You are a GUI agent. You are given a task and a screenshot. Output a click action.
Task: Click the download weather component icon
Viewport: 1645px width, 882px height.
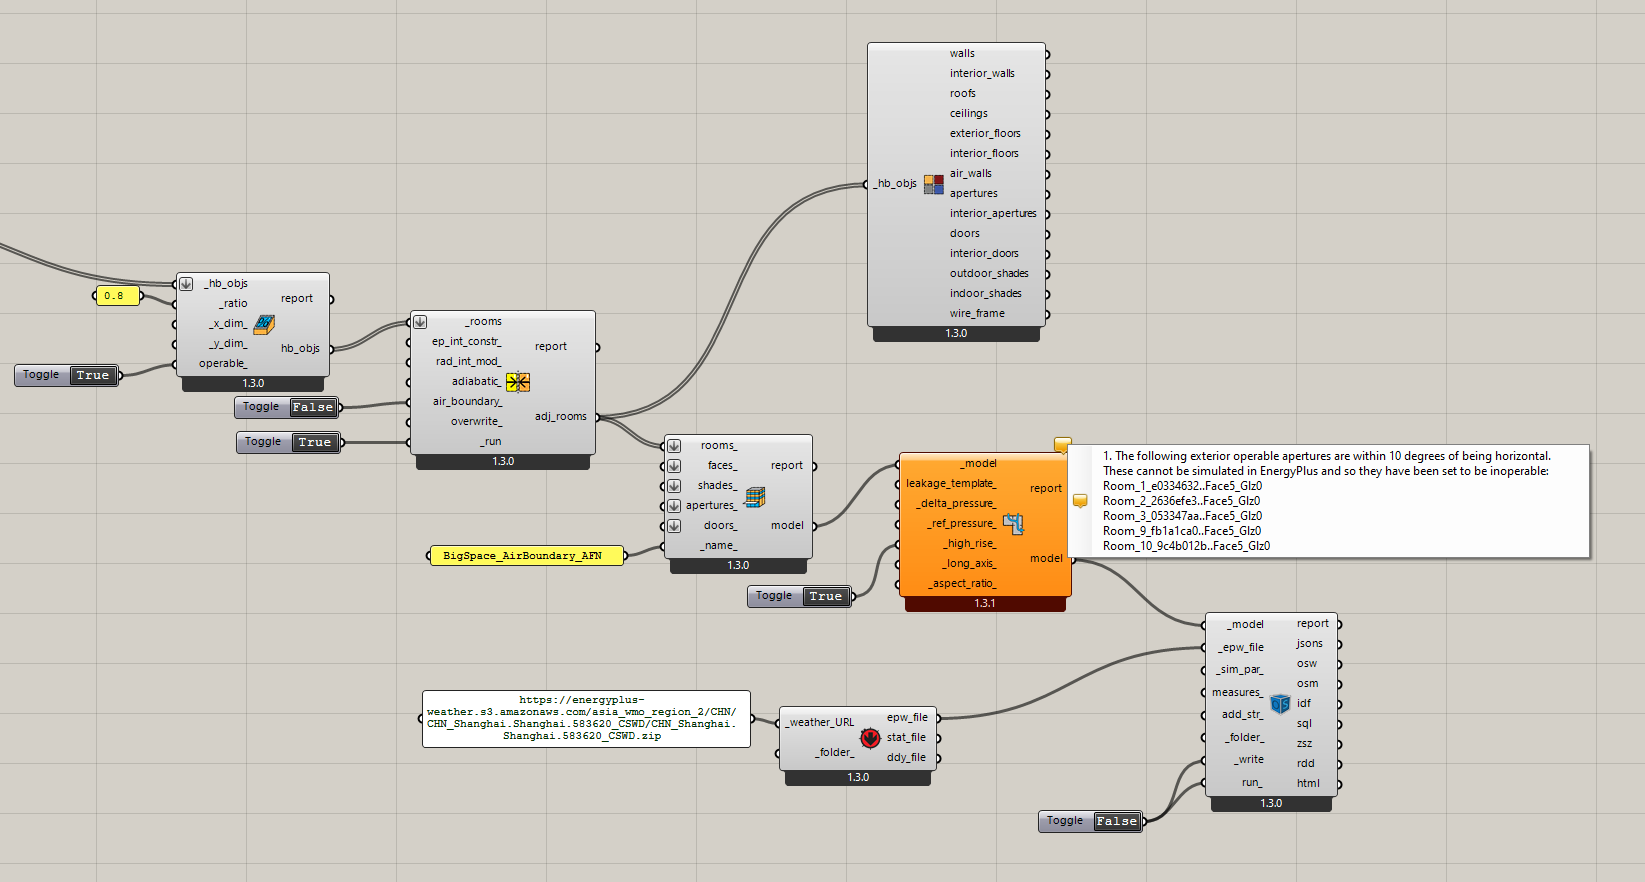[x=870, y=738]
